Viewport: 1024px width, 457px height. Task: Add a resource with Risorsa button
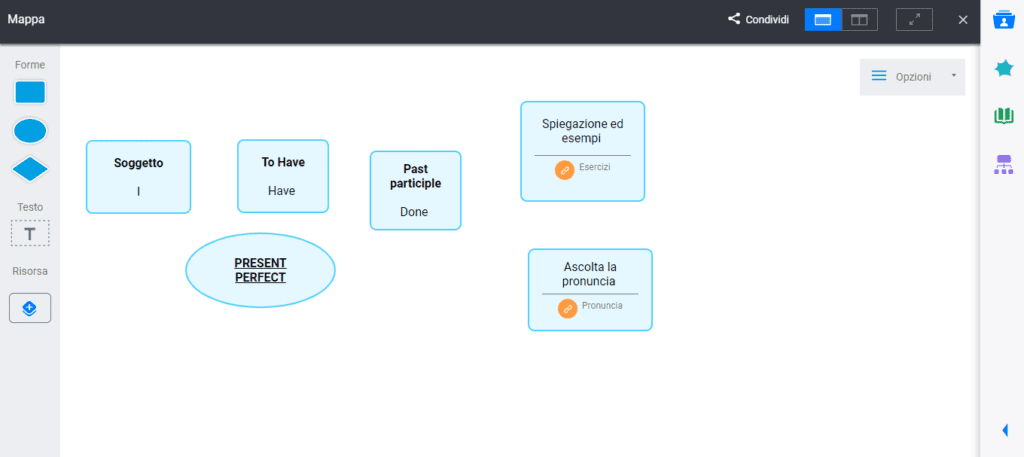click(x=30, y=308)
